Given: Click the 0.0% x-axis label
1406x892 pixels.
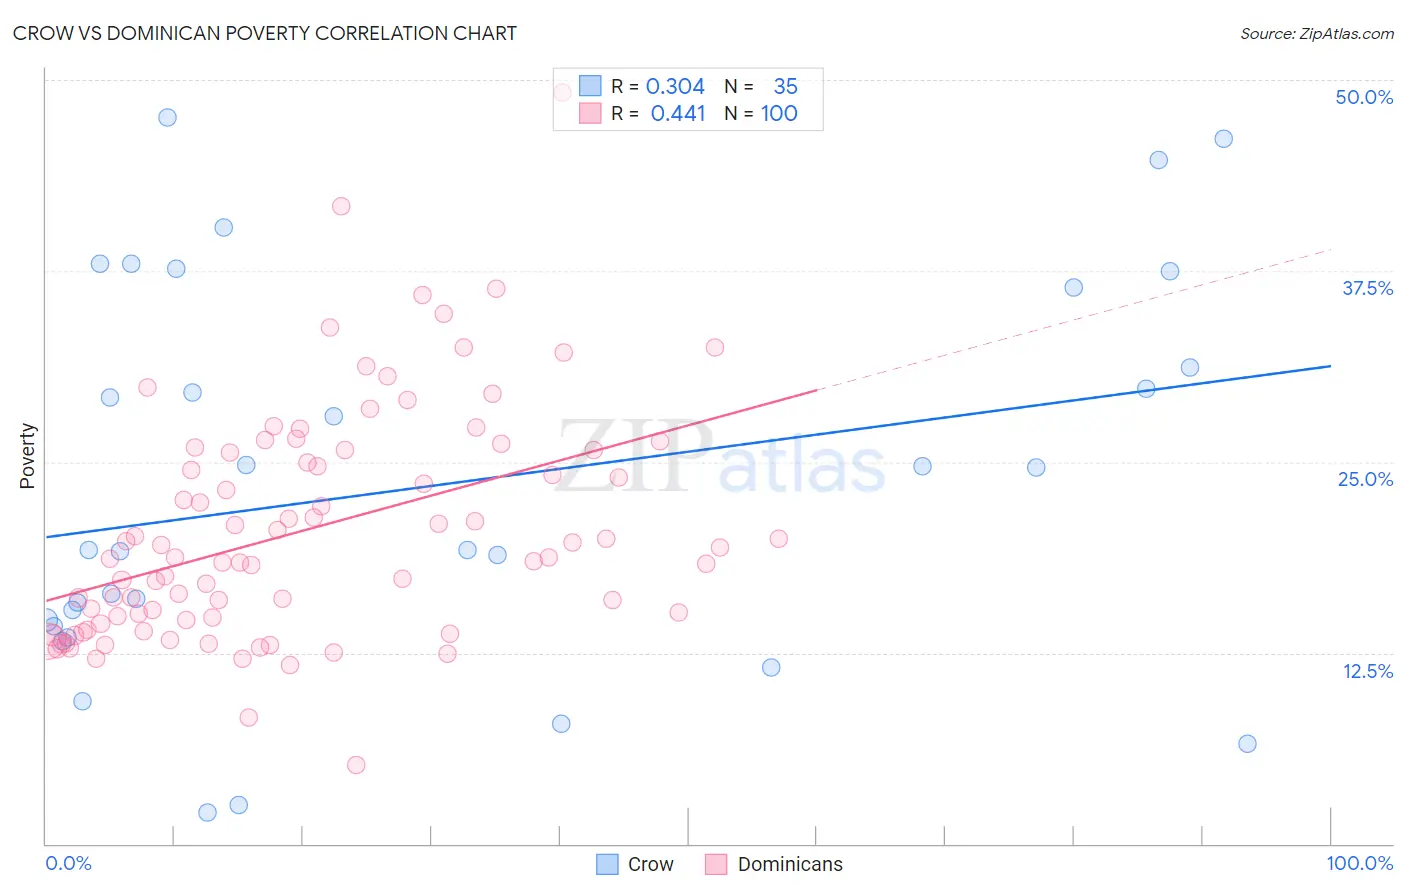Looking at the screenshot, I should 68,863.
